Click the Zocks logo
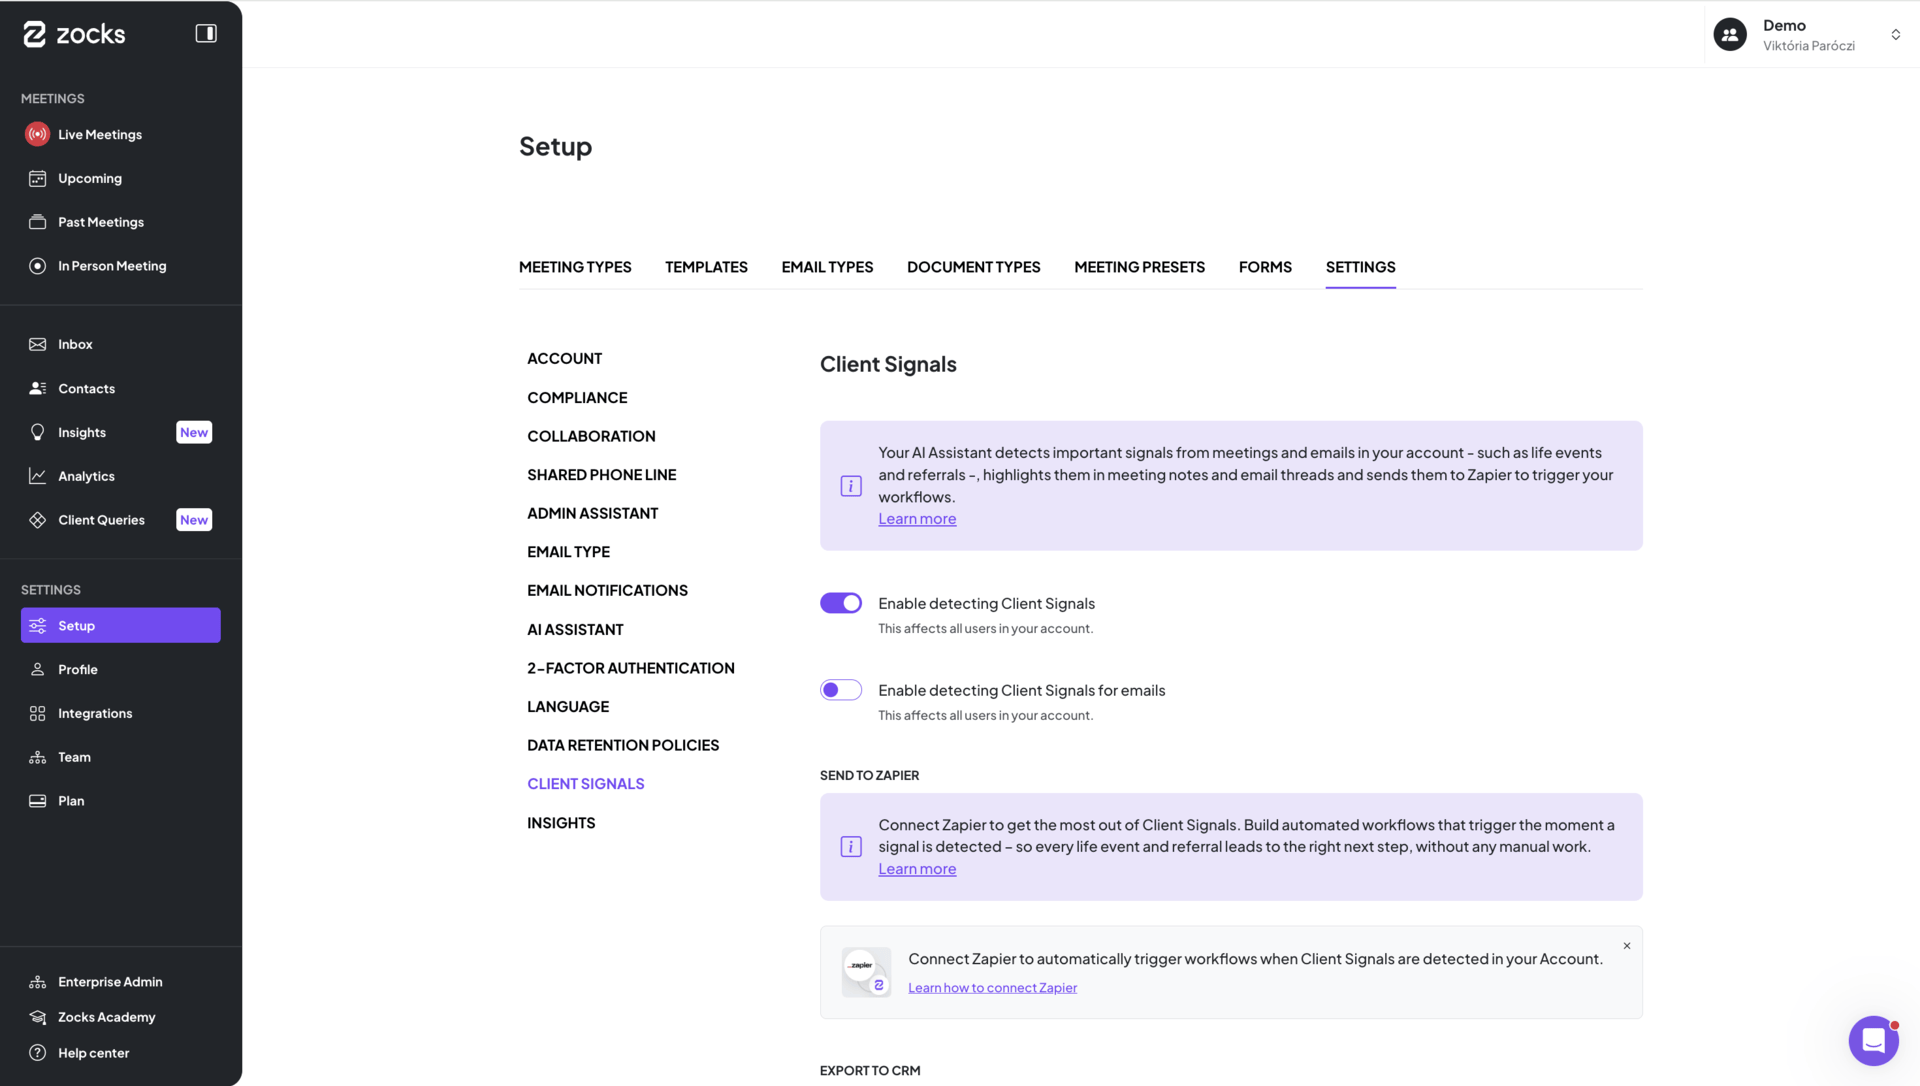 [75, 34]
